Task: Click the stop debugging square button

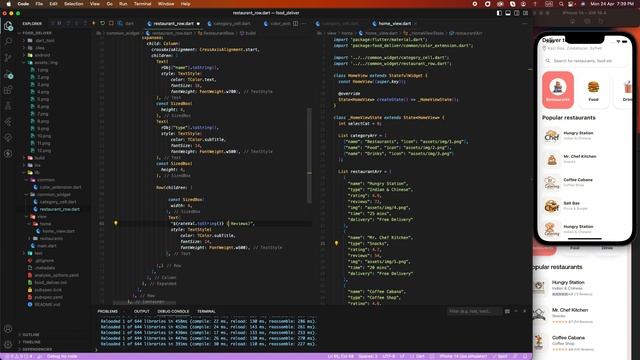Action: pyautogui.click(x=111, y=23)
